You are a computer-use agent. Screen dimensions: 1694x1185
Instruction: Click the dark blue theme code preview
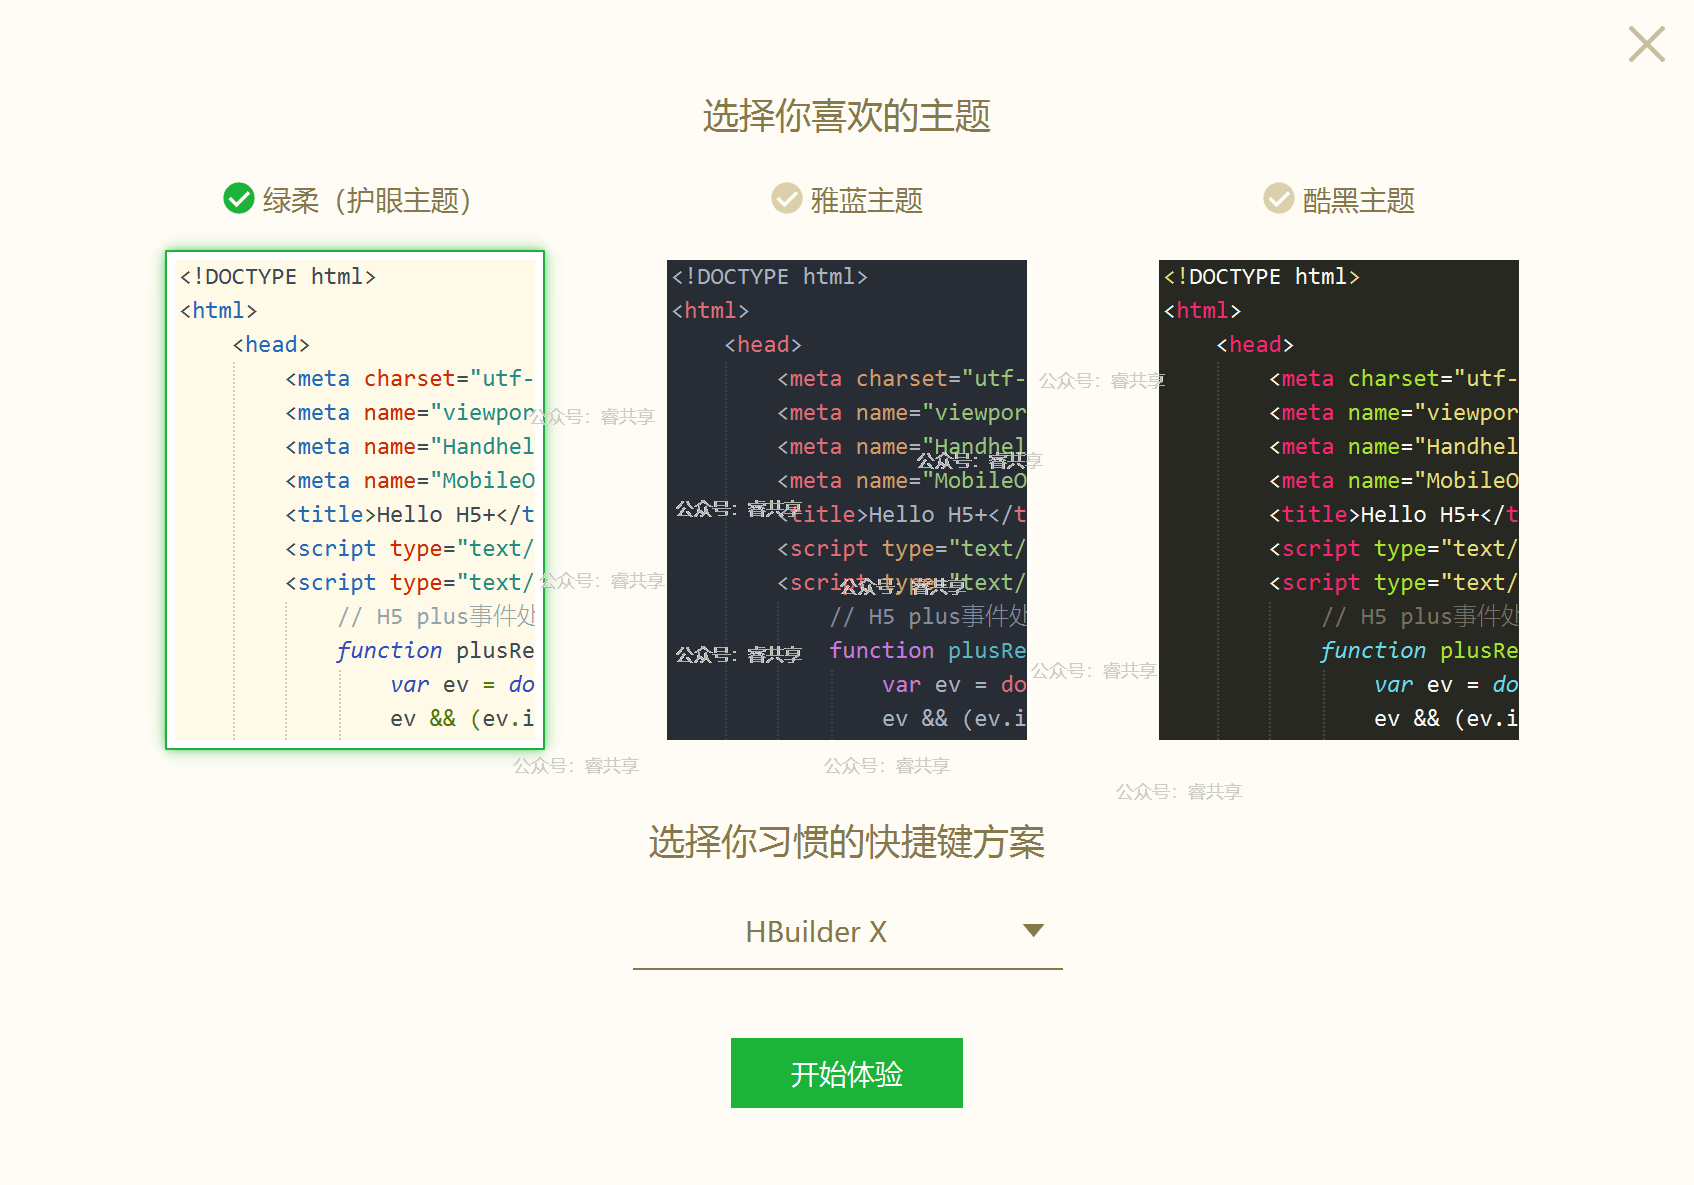pyautogui.click(x=847, y=500)
